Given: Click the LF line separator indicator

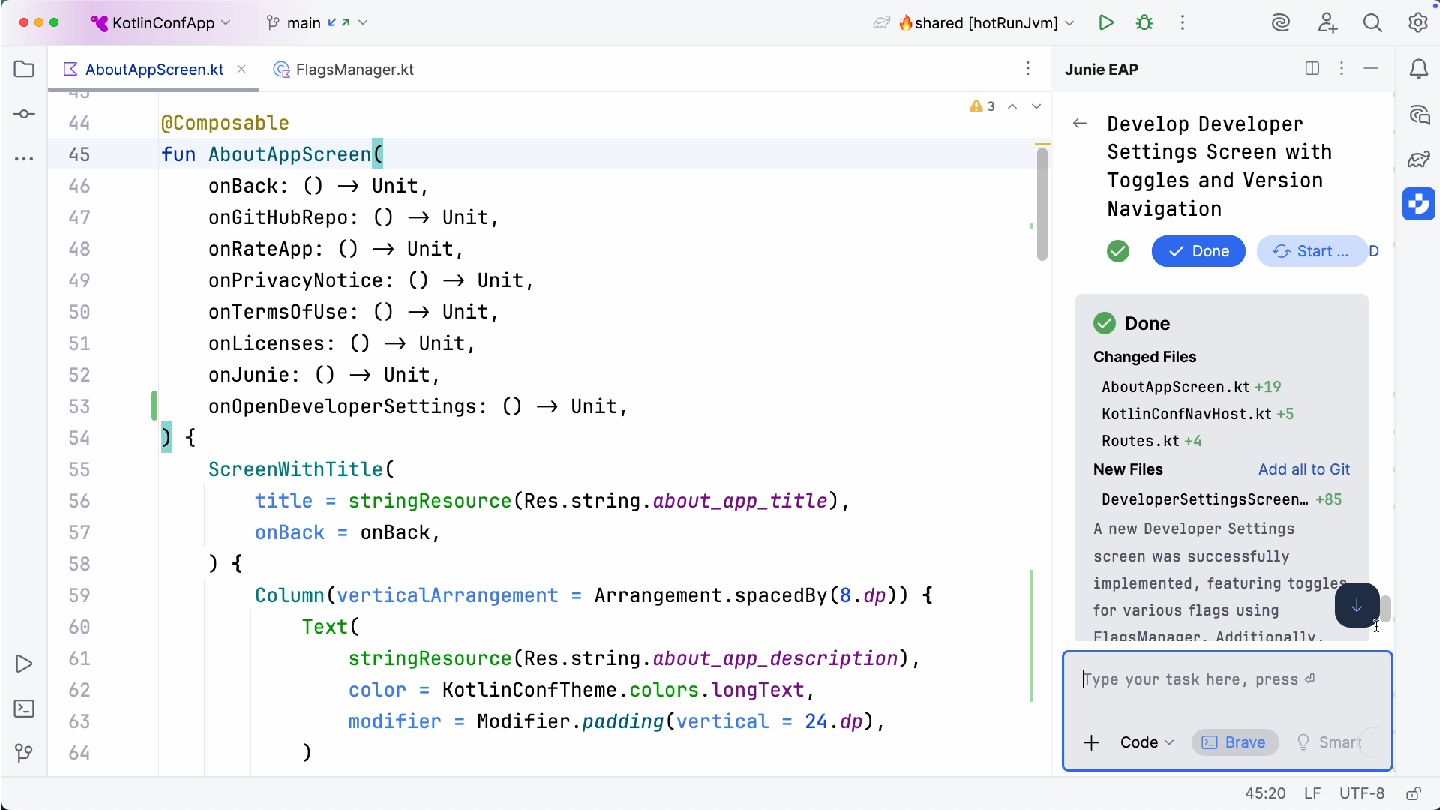Looking at the screenshot, I should pyautogui.click(x=1312, y=794).
